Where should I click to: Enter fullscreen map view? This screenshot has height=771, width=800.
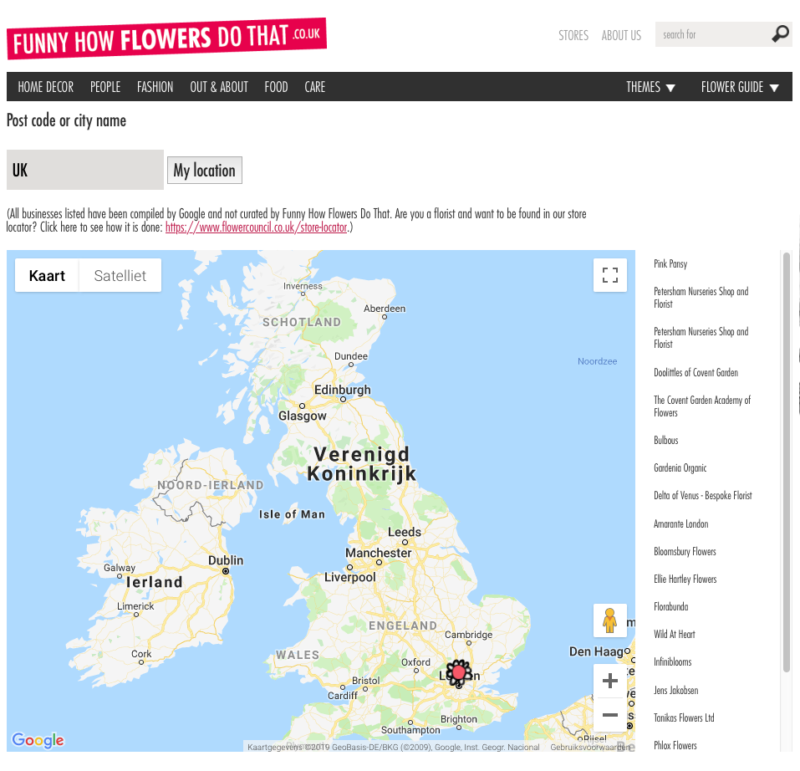(609, 275)
